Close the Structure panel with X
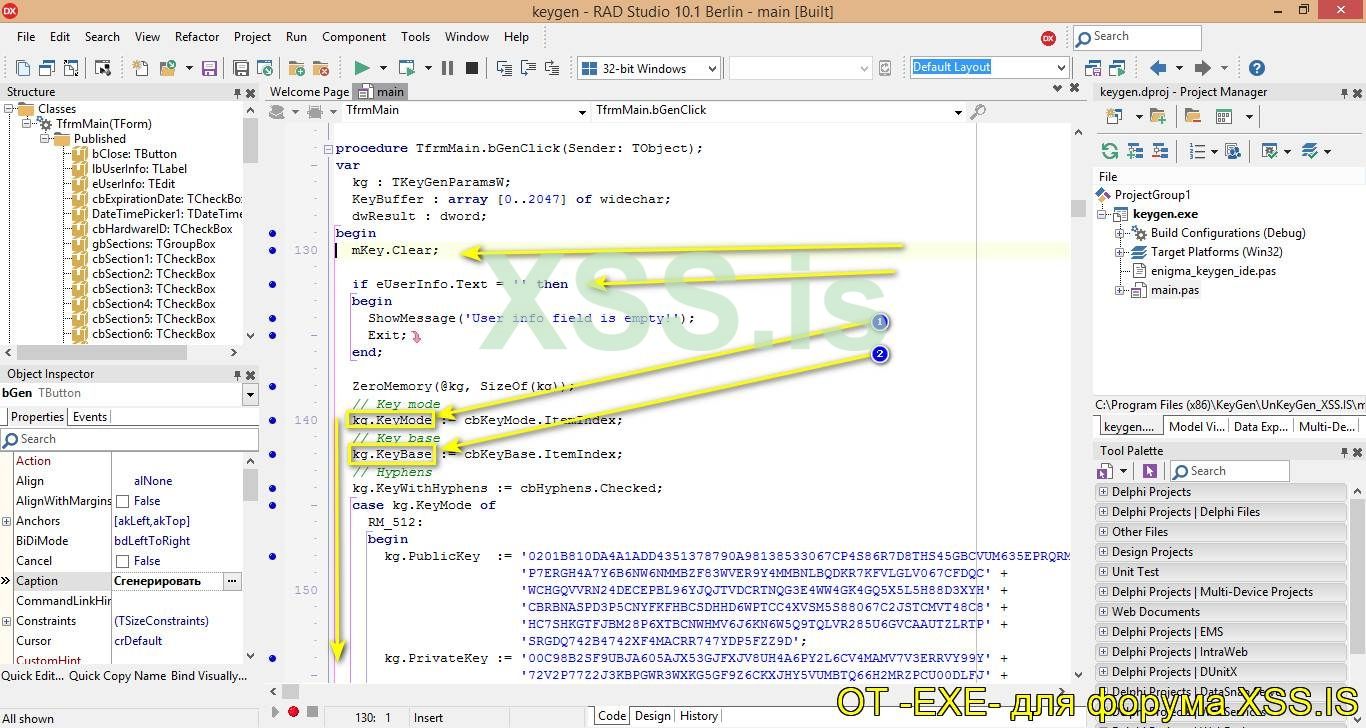Image resolution: width=1366 pixels, height=728 pixels. coord(252,93)
